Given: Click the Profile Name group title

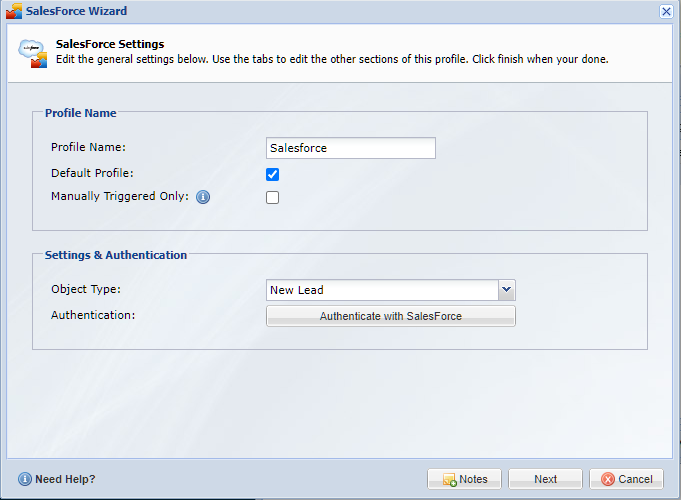Looking at the screenshot, I should click(81, 113).
